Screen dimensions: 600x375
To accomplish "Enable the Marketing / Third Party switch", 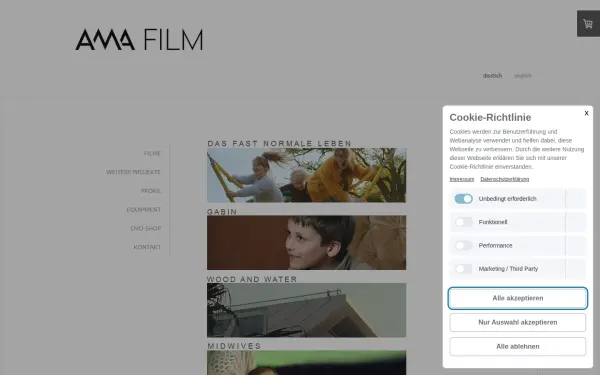I will point(463,269).
